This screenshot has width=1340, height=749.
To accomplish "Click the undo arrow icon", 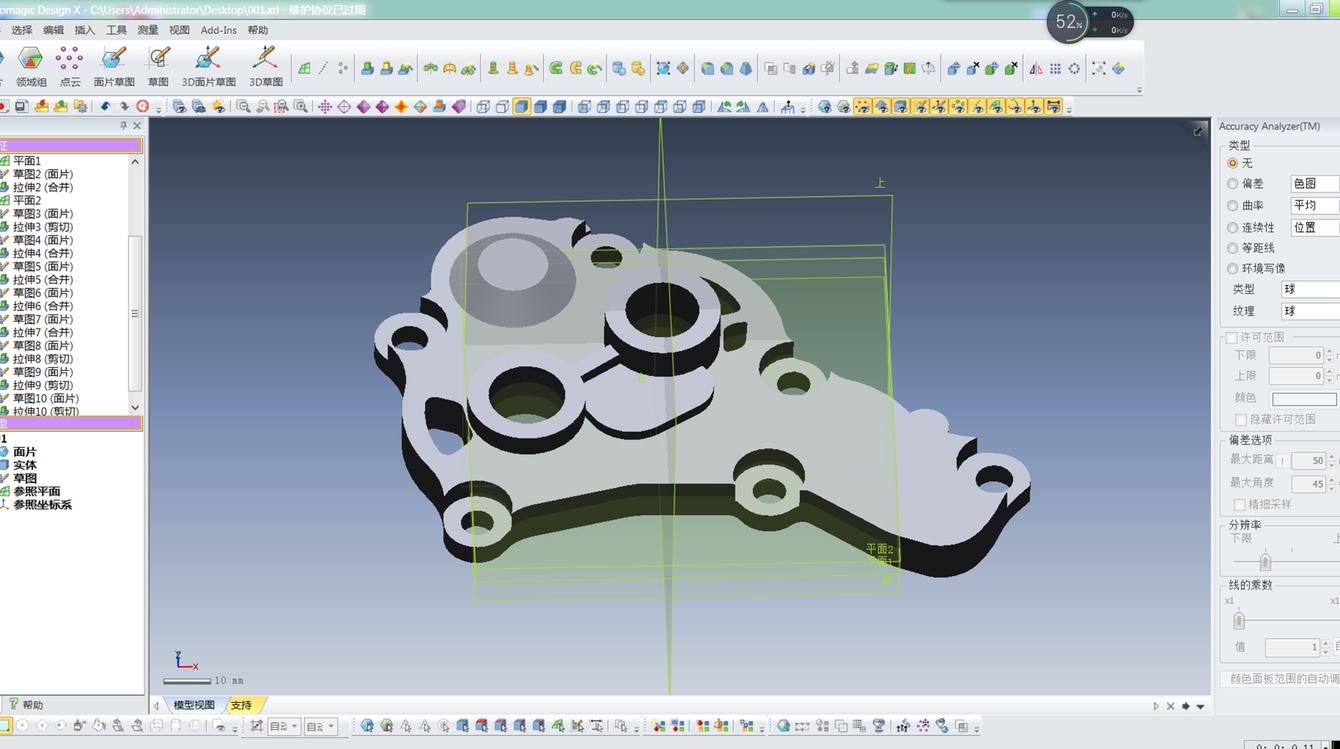I will 105,106.
